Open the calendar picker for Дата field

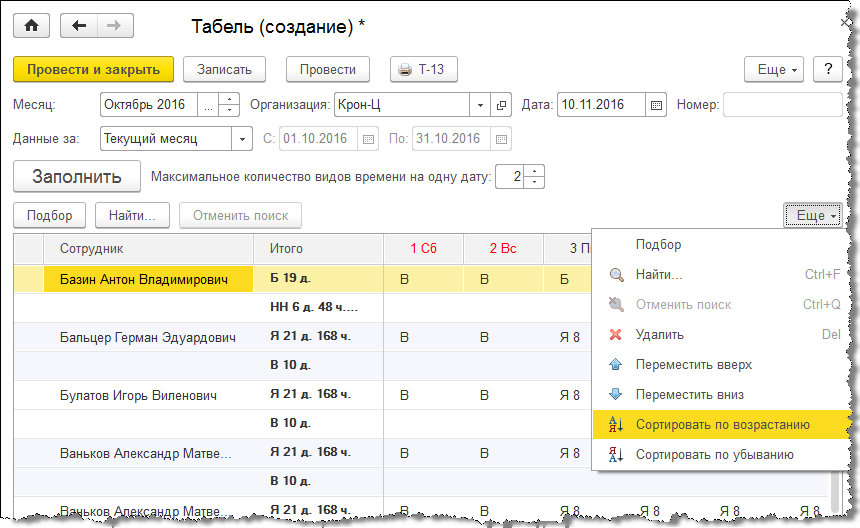tap(656, 104)
